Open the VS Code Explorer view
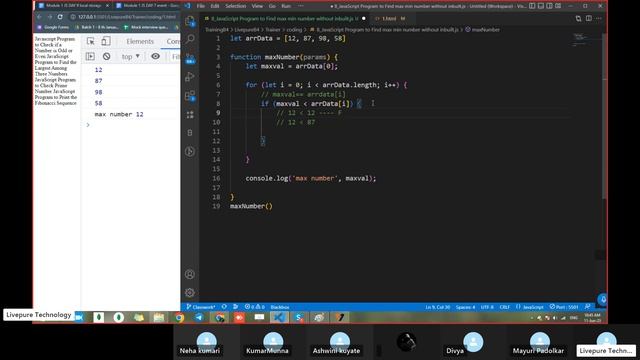Screen dimensions: 640x360 (190, 21)
